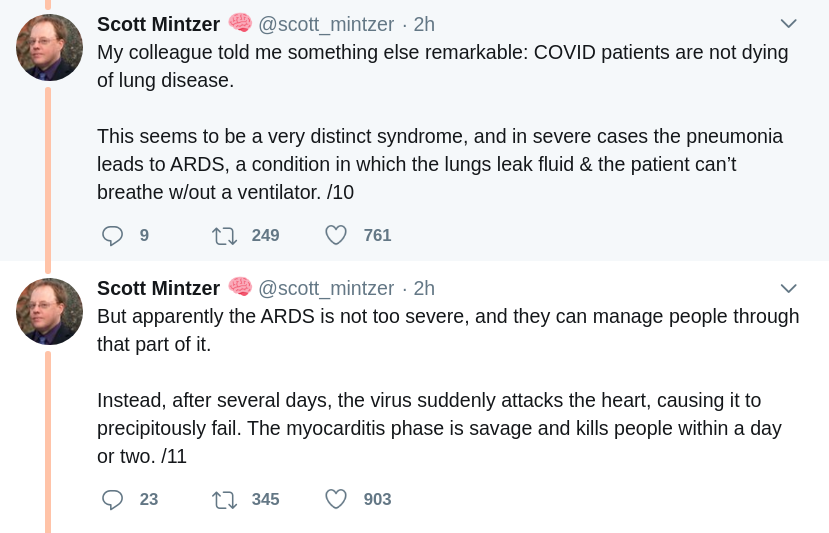Reply to the /11 myocarditis tweet
Image resolution: width=829 pixels, height=533 pixels.
tap(113, 499)
